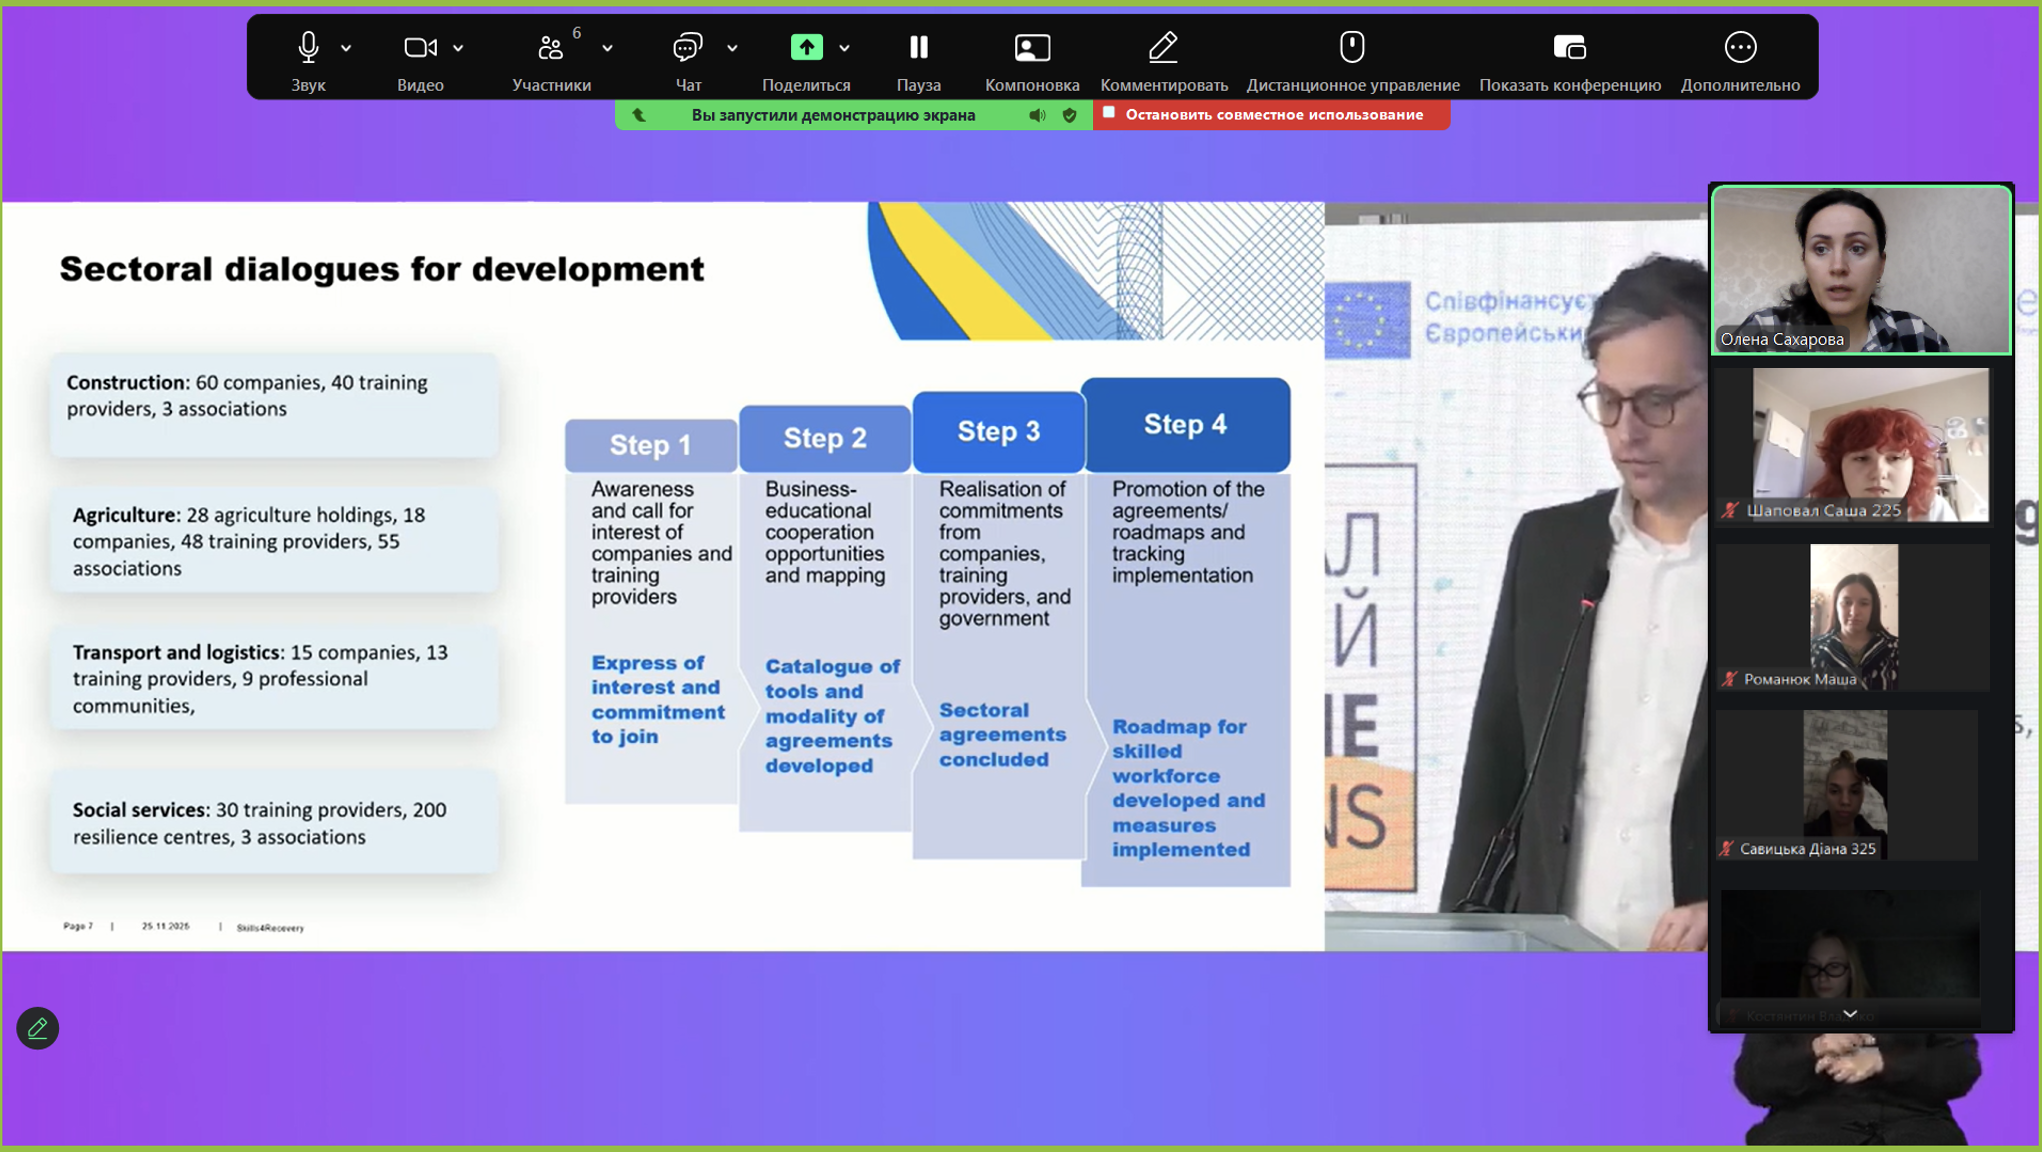Select the Комментировать annotate pencil

tap(1163, 48)
